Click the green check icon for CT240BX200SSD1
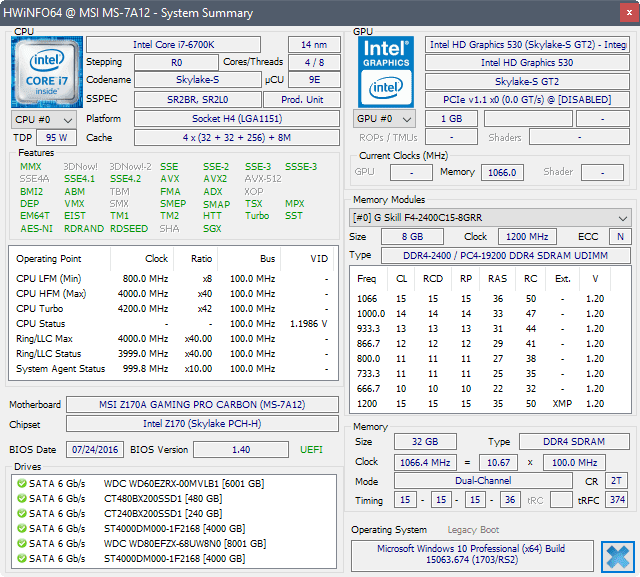 pos(21,513)
